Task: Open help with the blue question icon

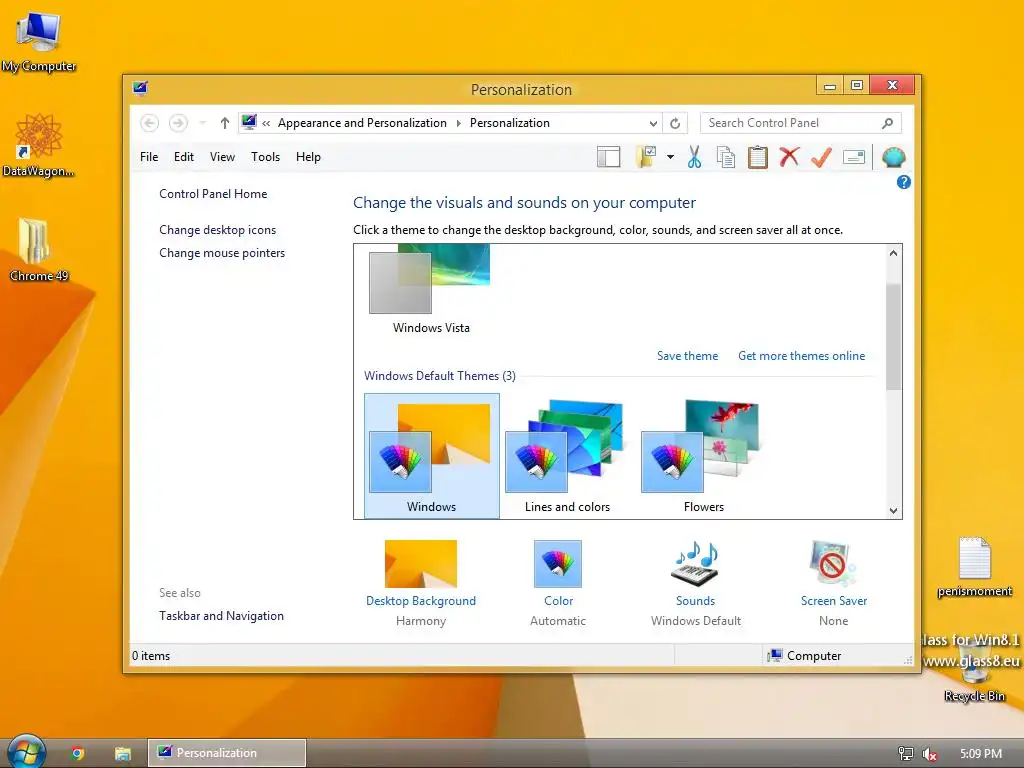Action: (x=903, y=182)
